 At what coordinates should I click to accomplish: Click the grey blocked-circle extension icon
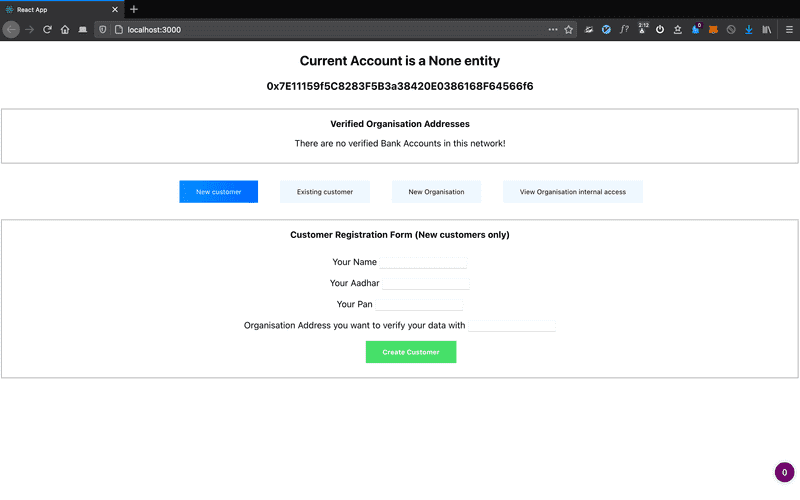coord(731,30)
